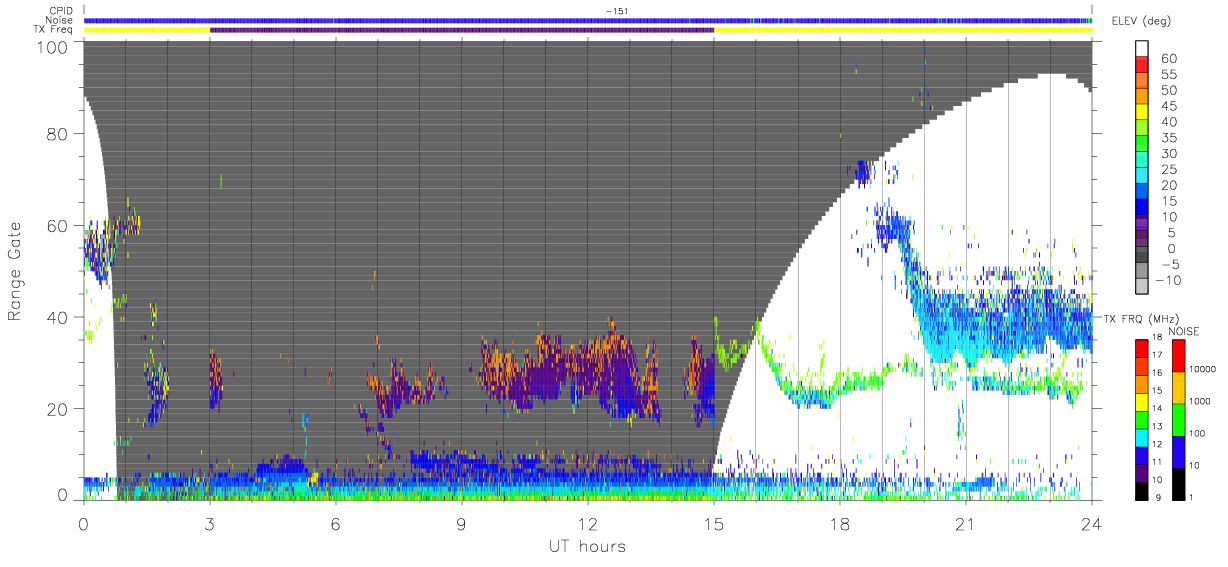Select the black 9 MHz frequency swatch

1140,489
